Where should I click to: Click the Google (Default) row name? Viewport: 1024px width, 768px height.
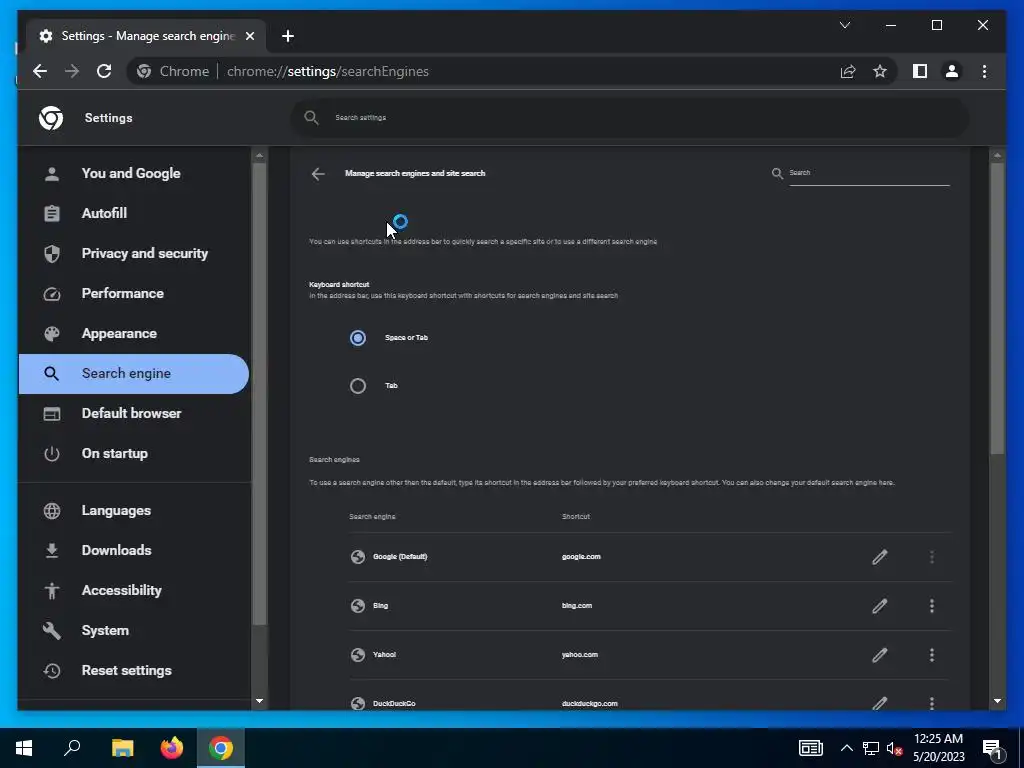pyautogui.click(x=400, y=557)
